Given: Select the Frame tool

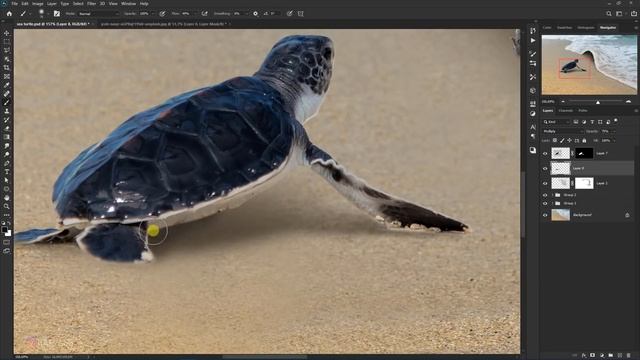Looking at the screenshot, I should (7, 76).
